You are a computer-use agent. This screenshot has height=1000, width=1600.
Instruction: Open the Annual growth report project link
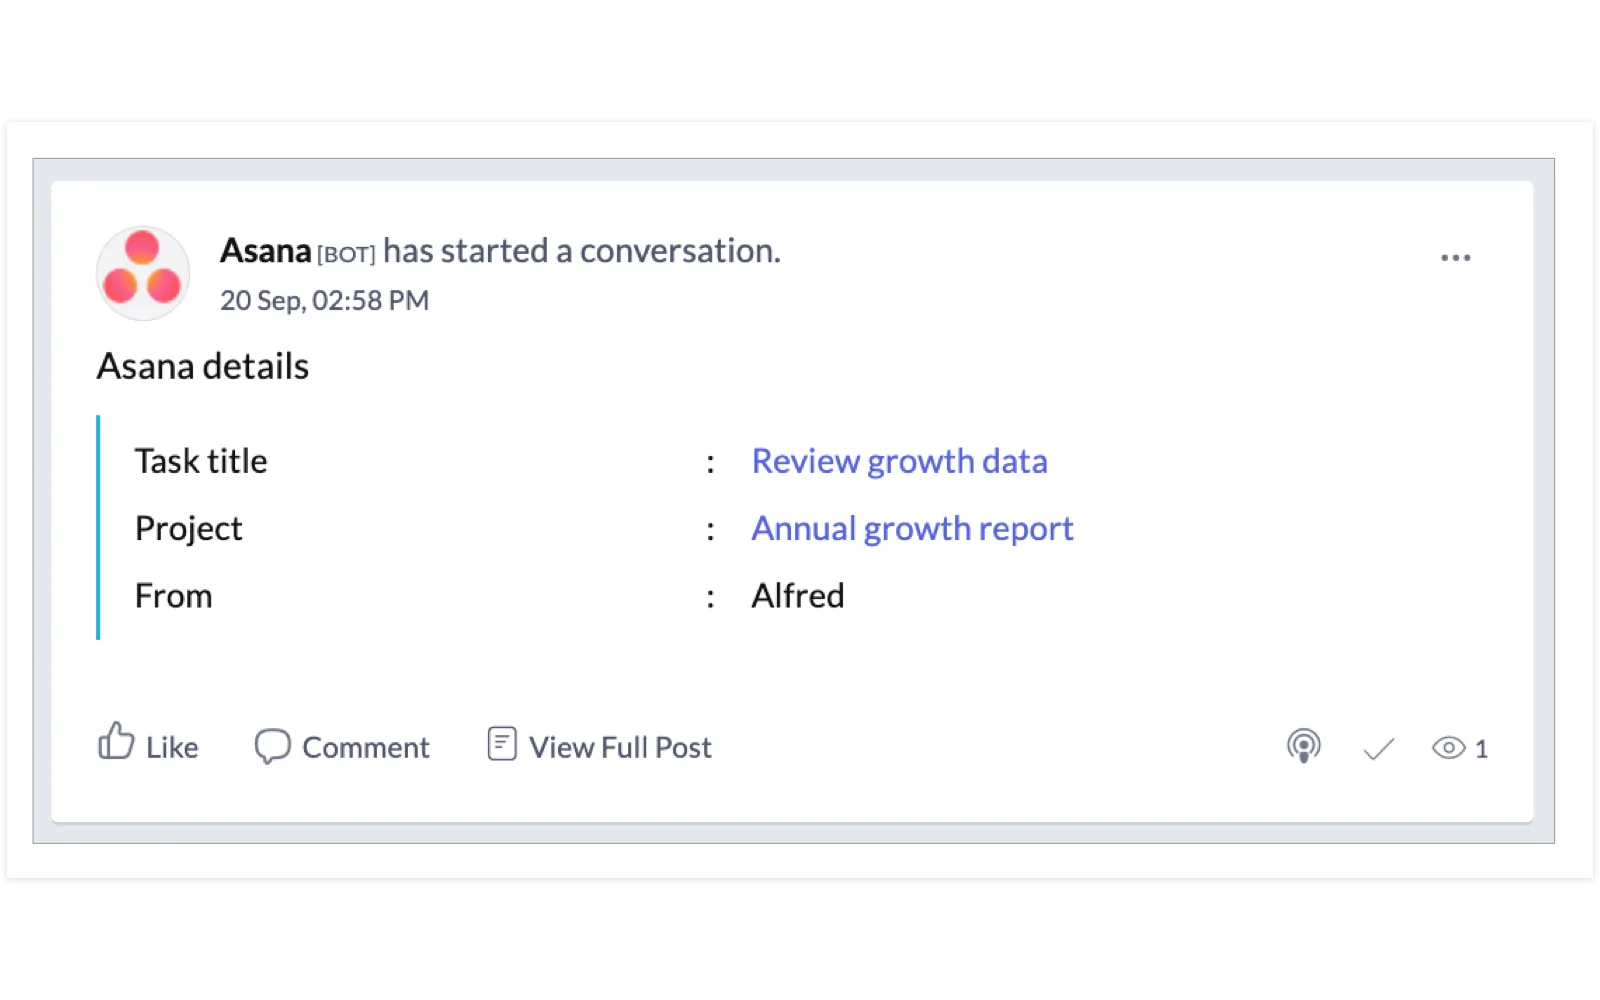point(912,528)
